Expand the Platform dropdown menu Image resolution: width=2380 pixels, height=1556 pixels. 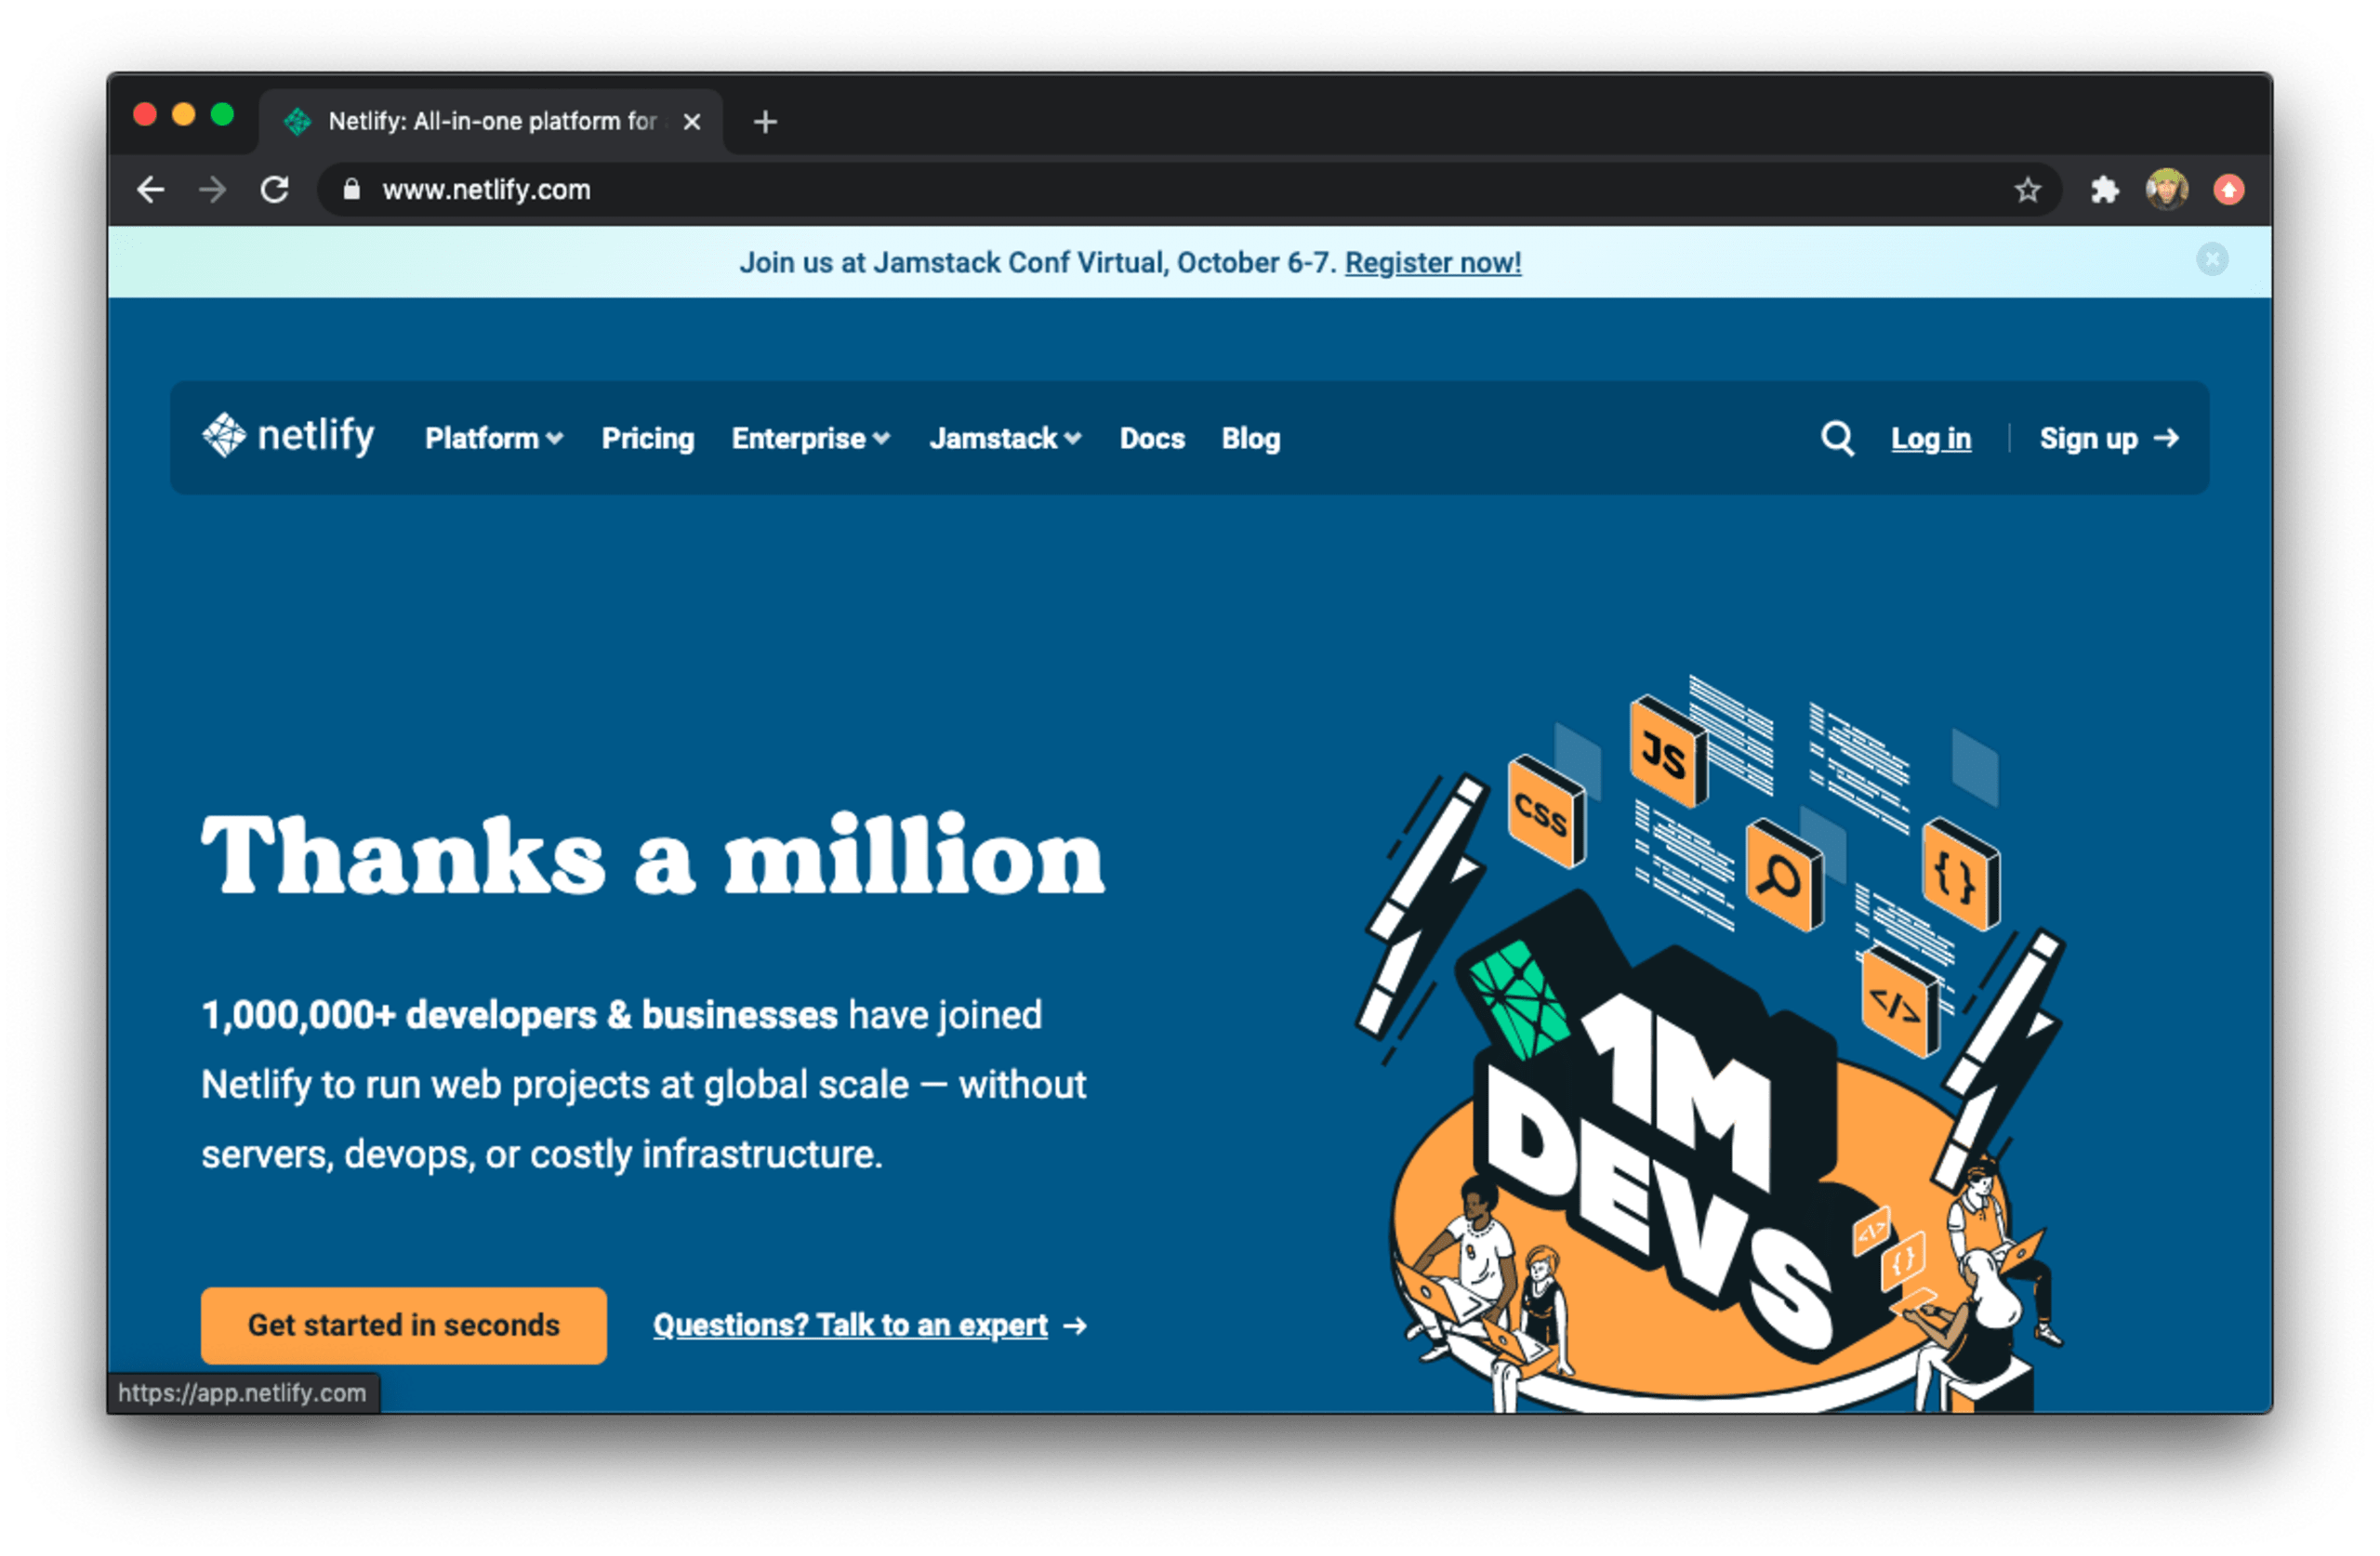tap(494, 438)
